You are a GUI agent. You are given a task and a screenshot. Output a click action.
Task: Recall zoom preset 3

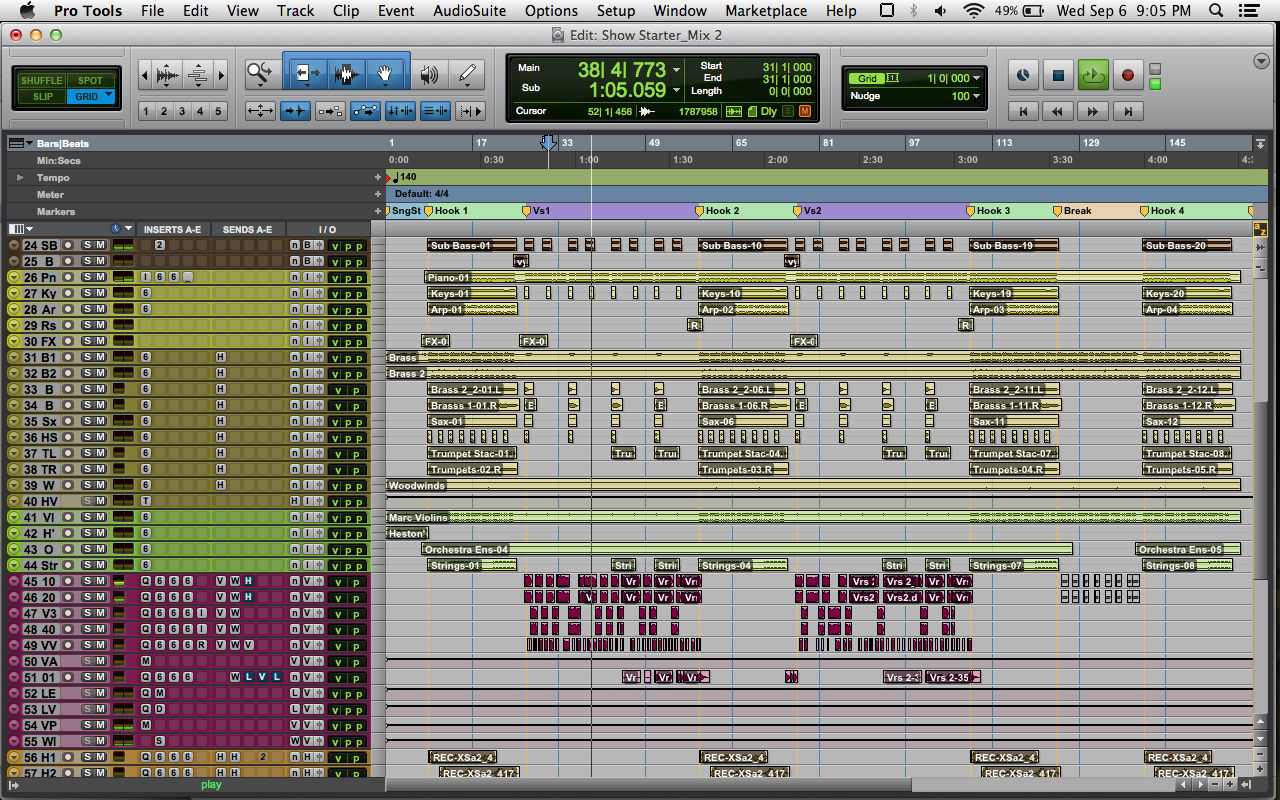pyautogui.click(x=181, y=111)
